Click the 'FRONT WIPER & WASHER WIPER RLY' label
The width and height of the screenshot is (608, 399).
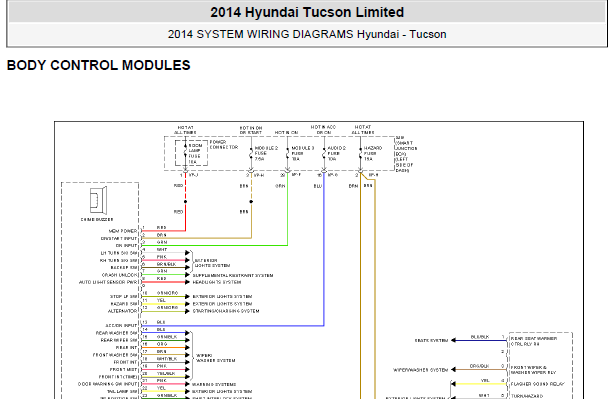pos(533,370)
